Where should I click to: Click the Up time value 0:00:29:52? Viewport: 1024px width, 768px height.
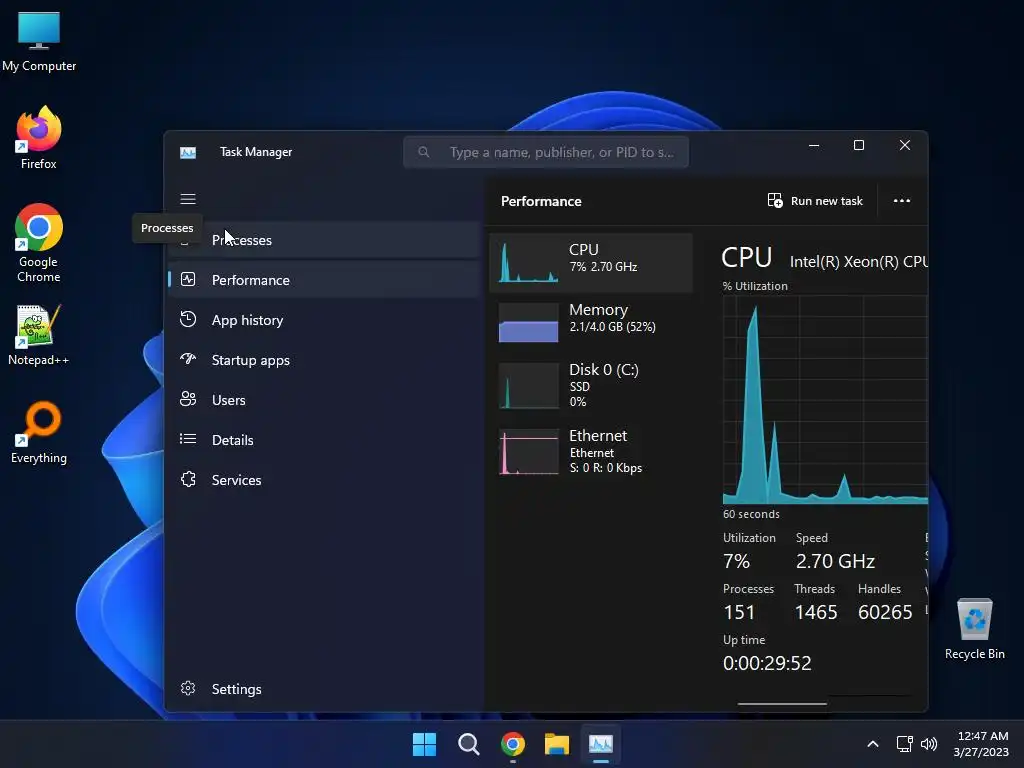[767, 663]
